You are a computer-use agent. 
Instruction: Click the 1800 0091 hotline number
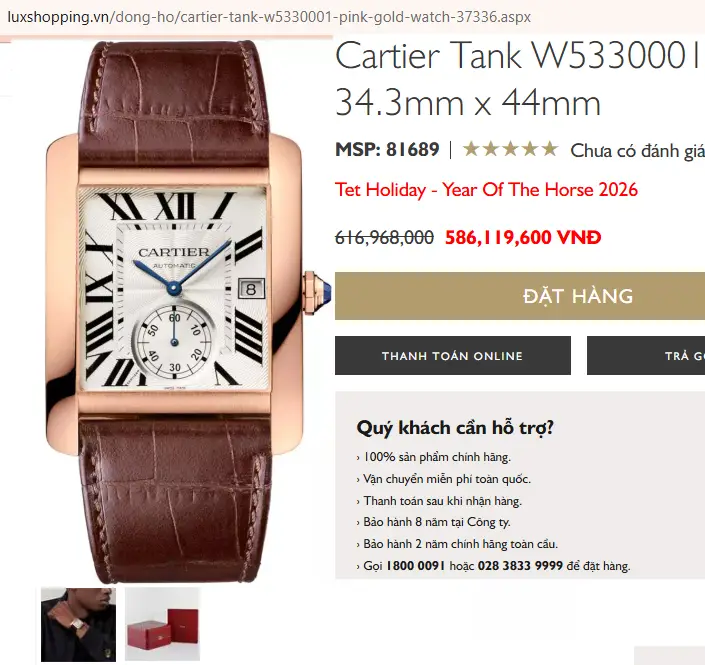[x=415, y=566]
